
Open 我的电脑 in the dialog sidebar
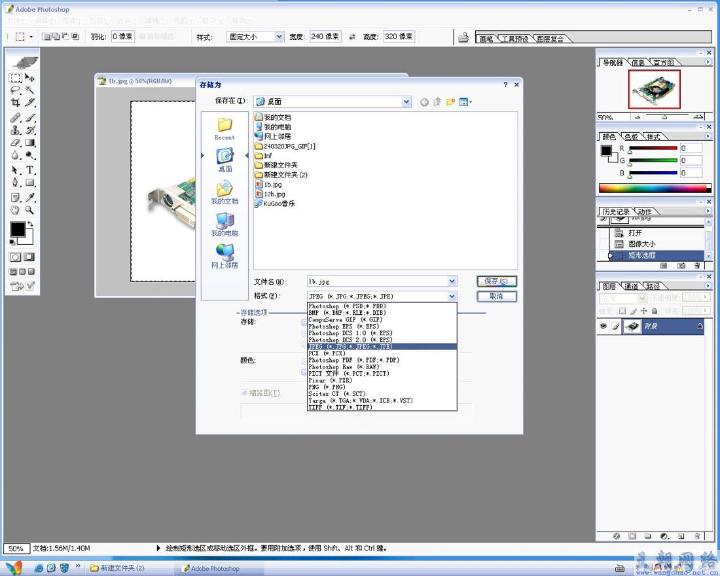click(225, 225)
